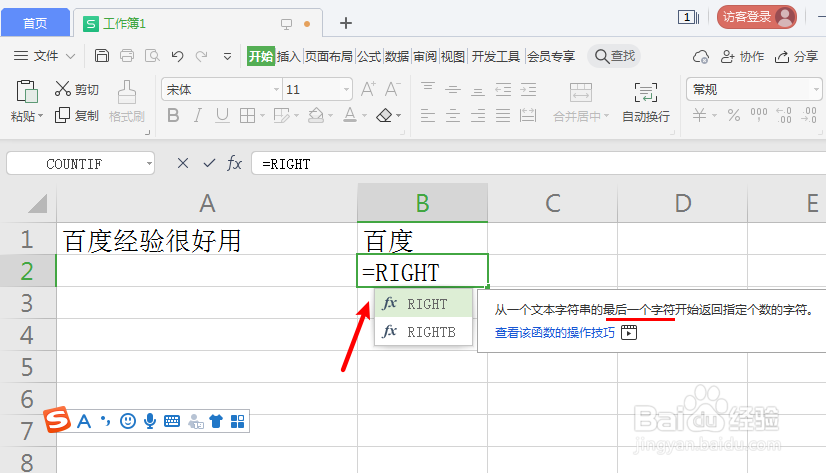Viewport: 826px width, 473px height.
Task: Undo the last action
Action: tap(178, 56)
